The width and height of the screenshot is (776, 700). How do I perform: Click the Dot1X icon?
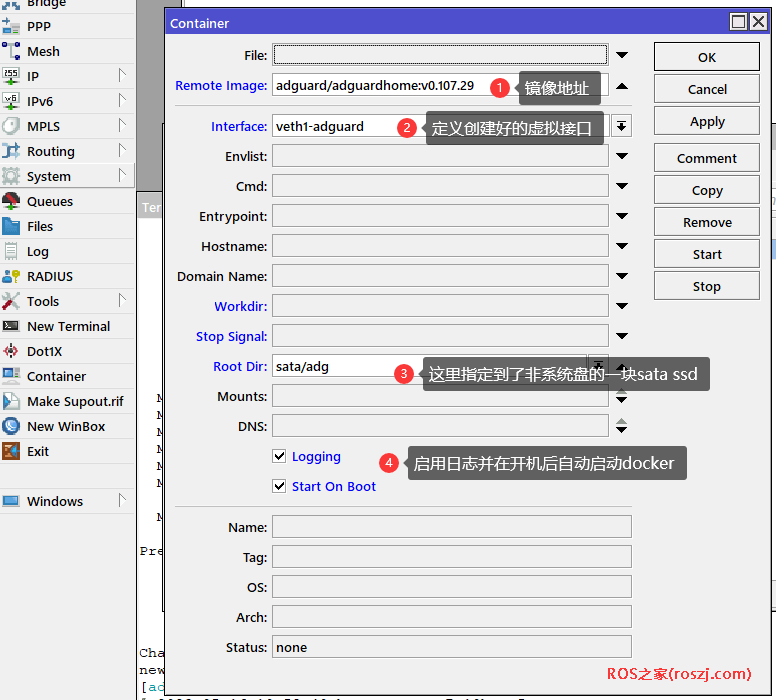(11, 351)
